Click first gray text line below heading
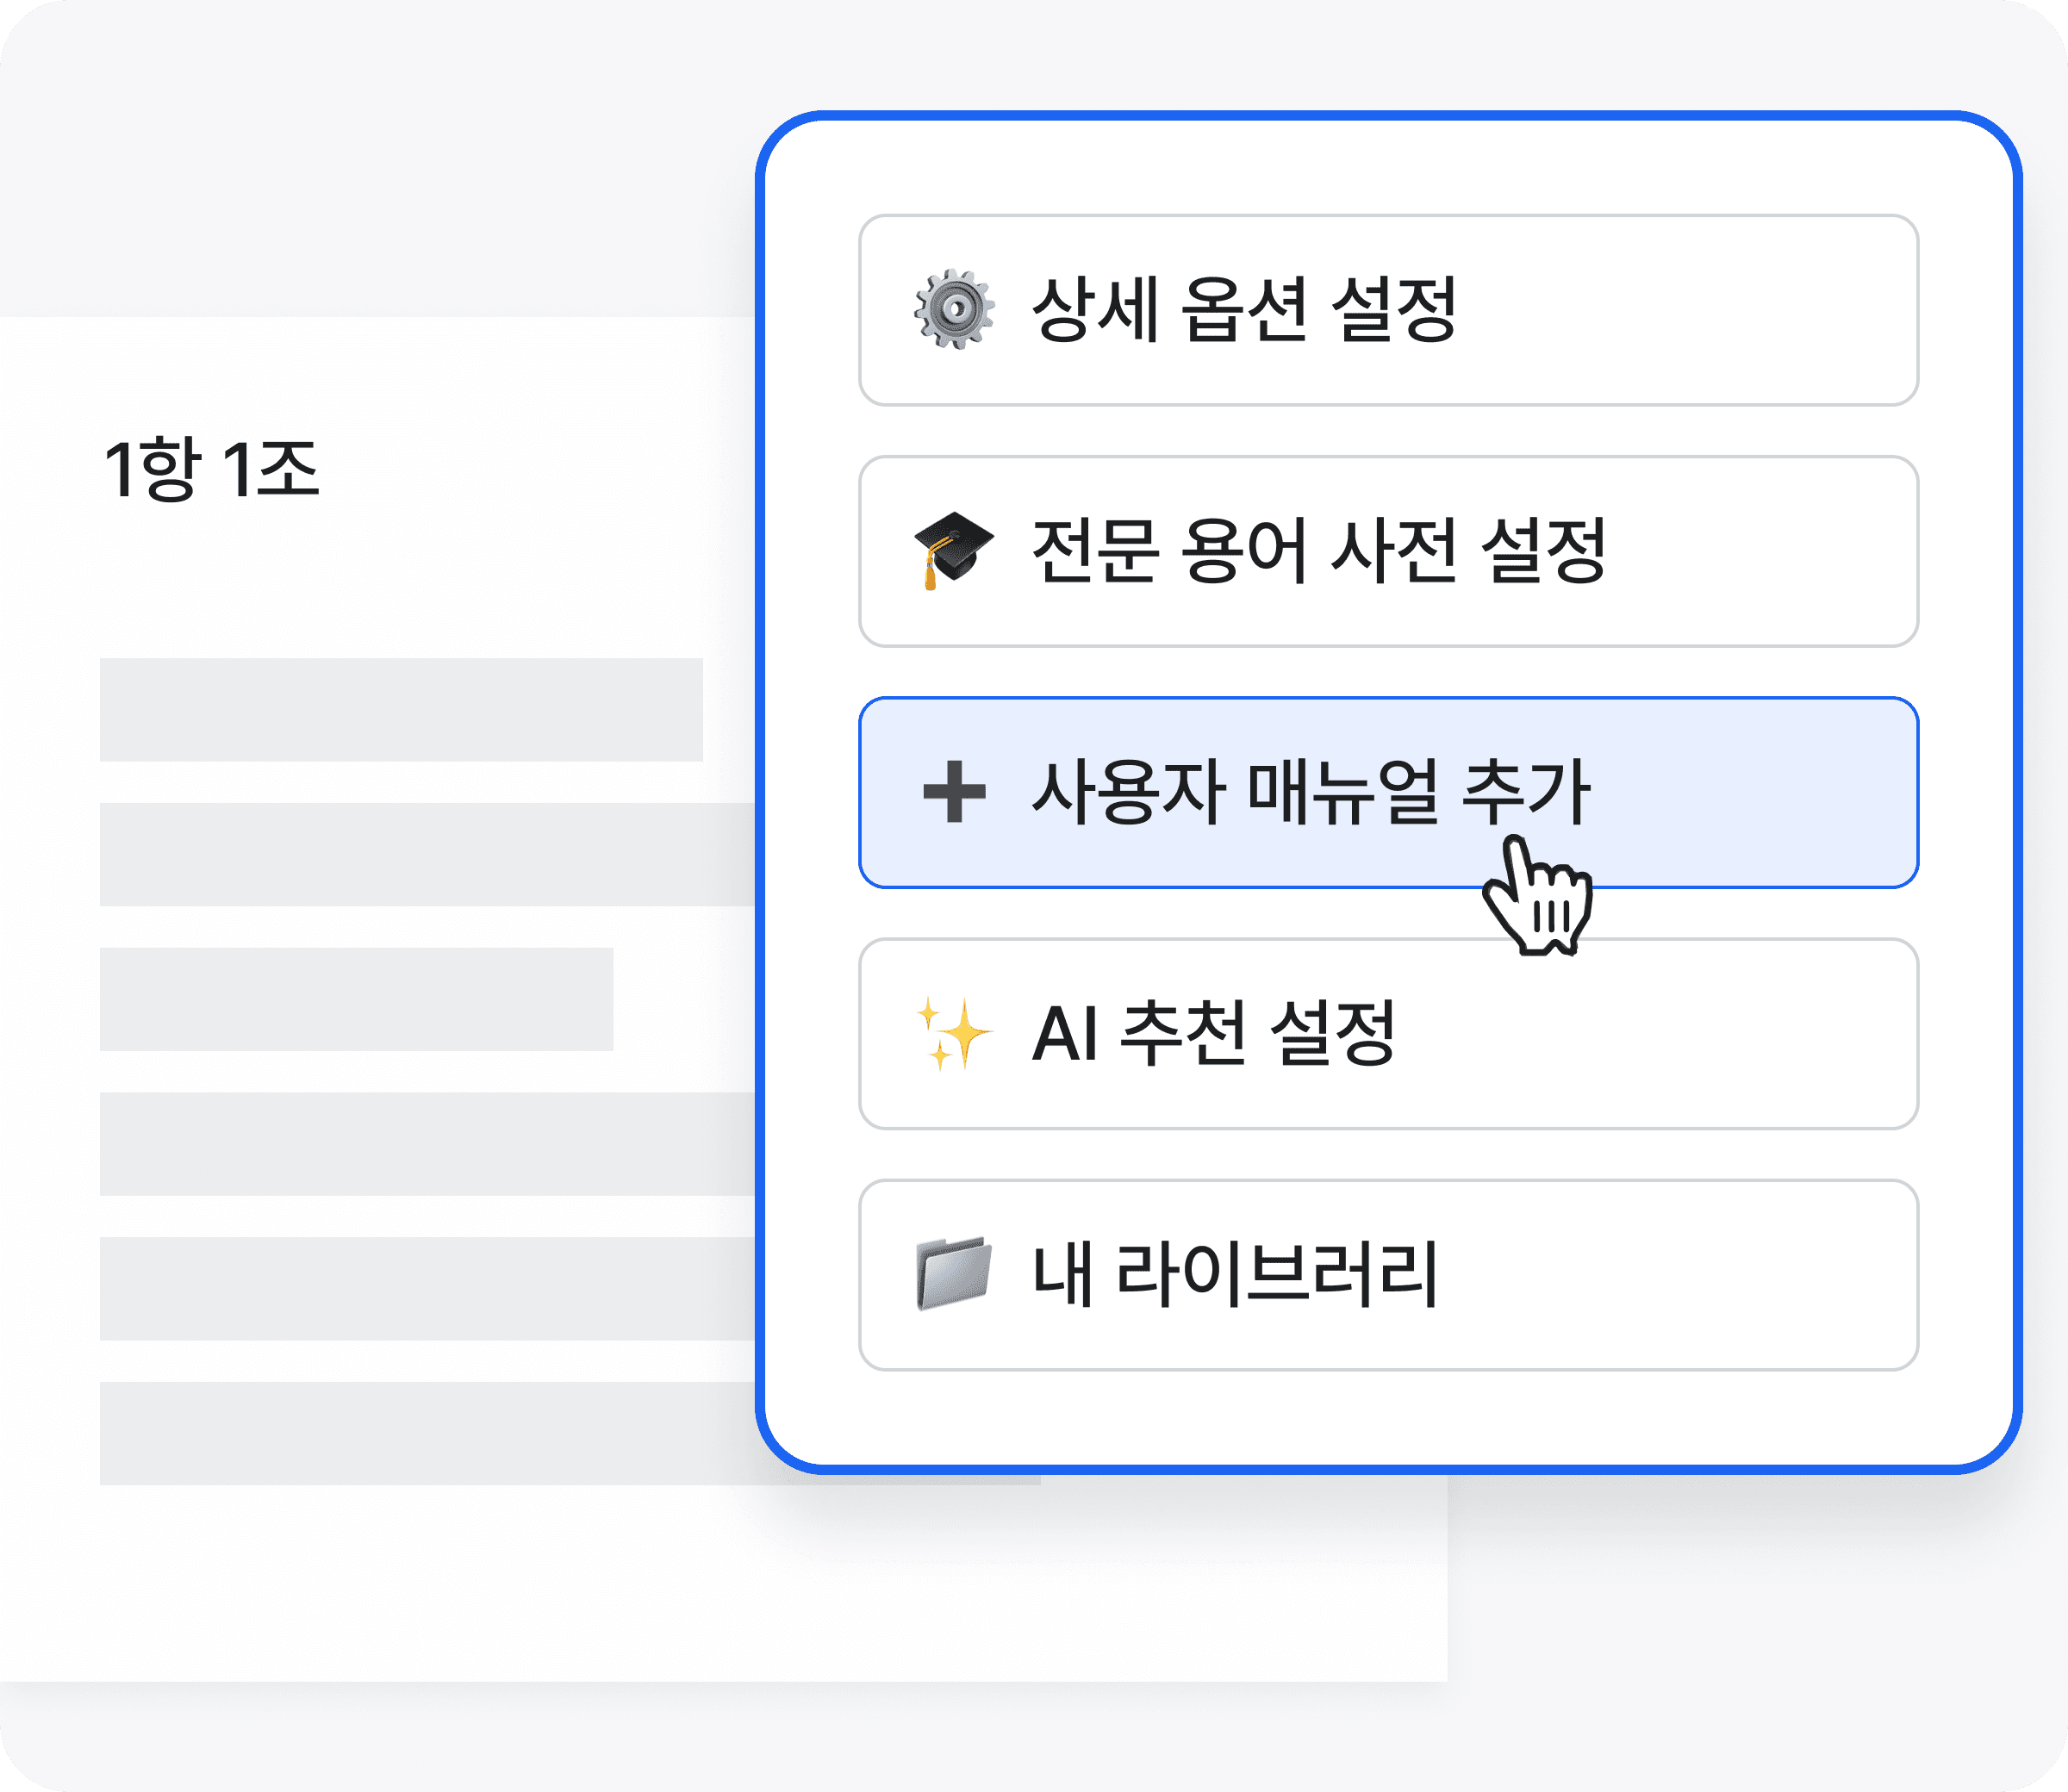Viewport: 2068px width, 1792px height. click(x=401, y=710)
